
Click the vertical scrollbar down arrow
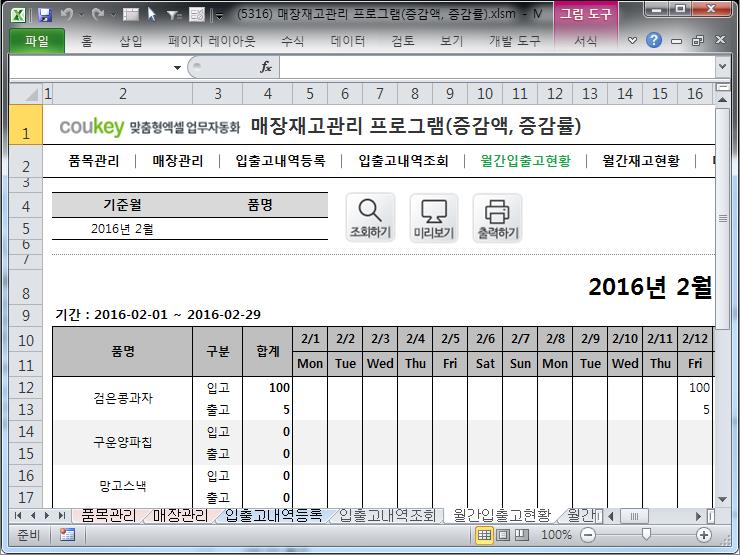point(722,499)
